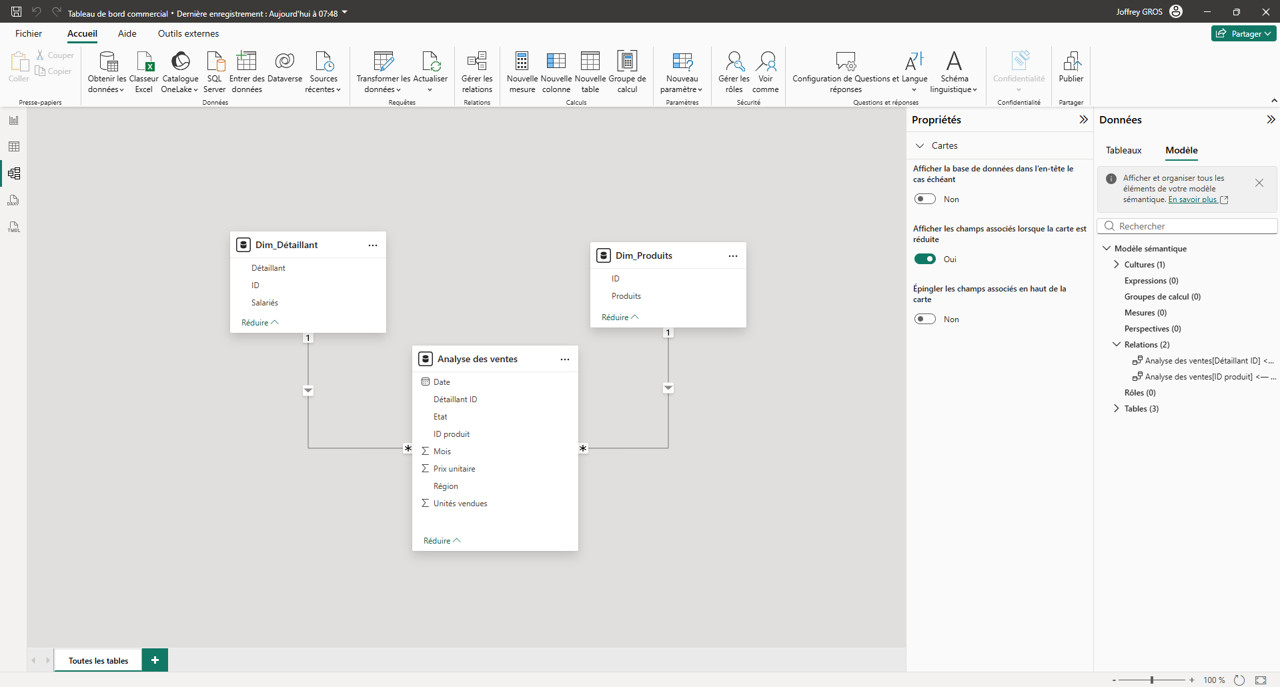Click the zoom slider handle

(x=1152, y=680)
